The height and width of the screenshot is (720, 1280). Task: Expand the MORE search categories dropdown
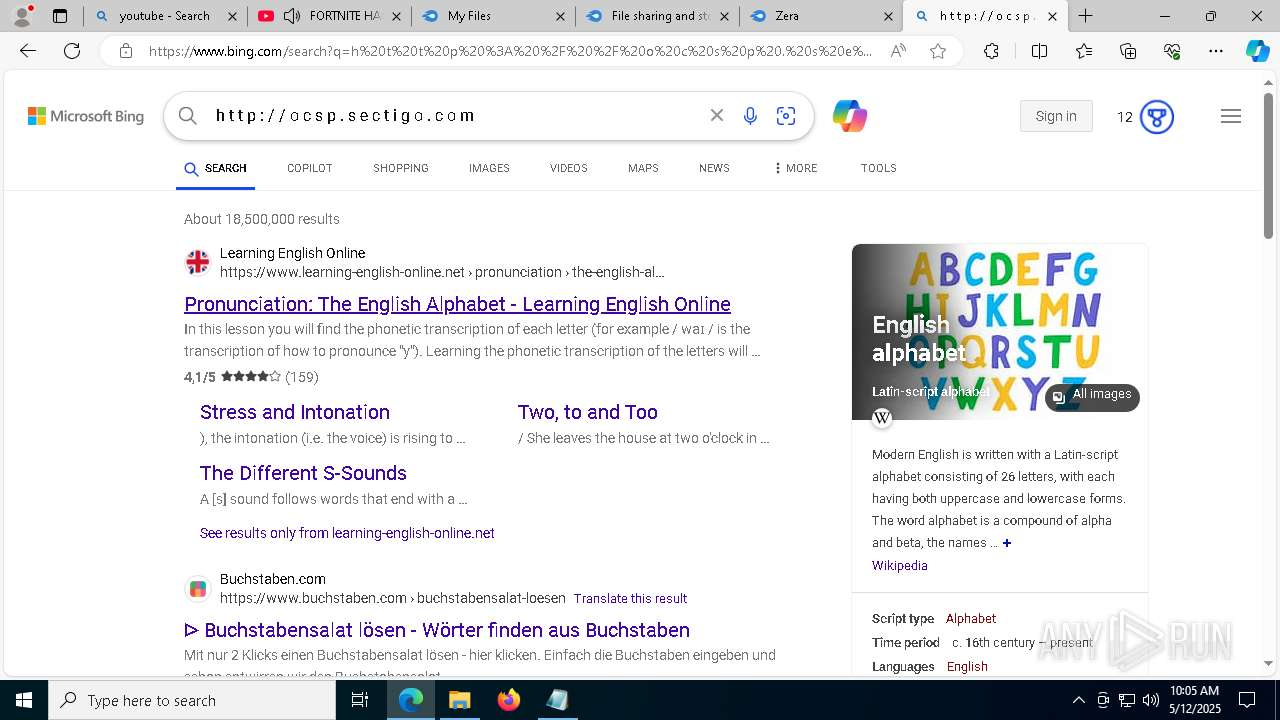795,168
